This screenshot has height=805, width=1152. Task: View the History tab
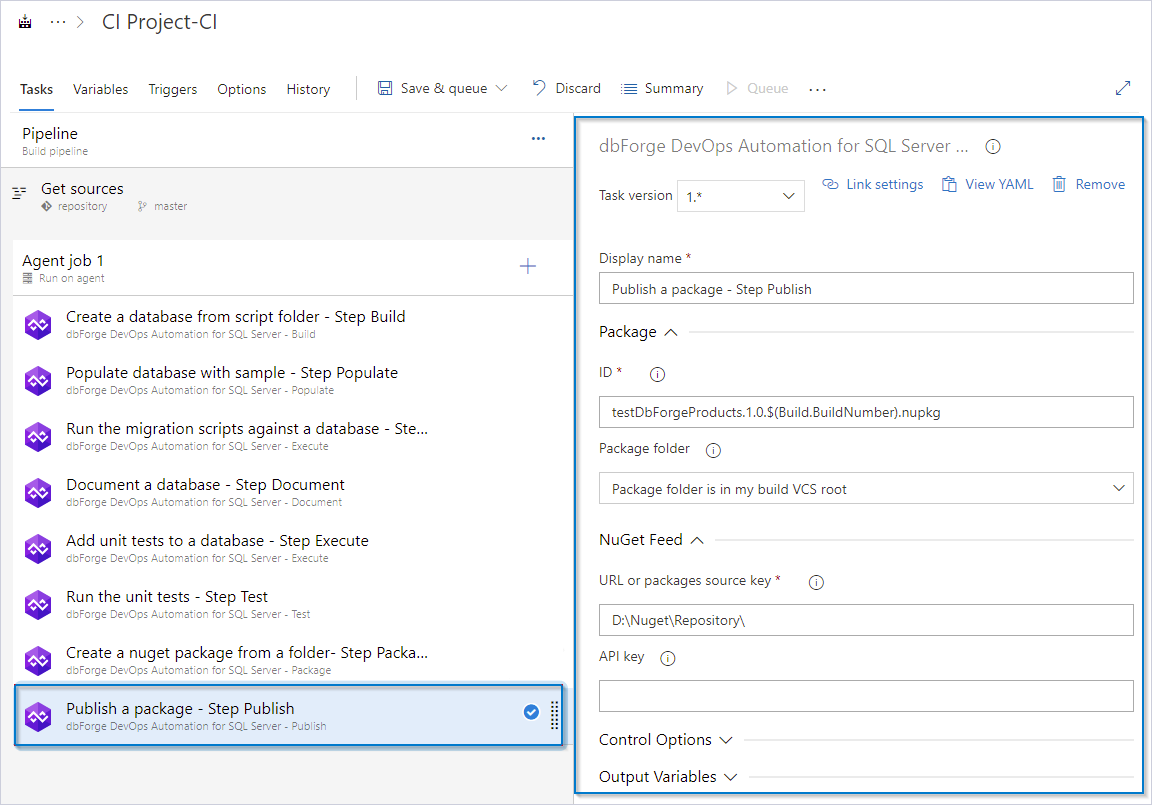point(308,89)
